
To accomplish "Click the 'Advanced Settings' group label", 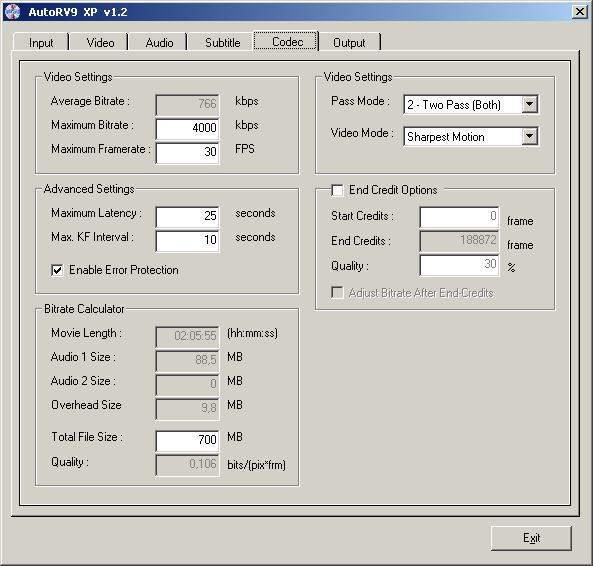I will point(89,189).
